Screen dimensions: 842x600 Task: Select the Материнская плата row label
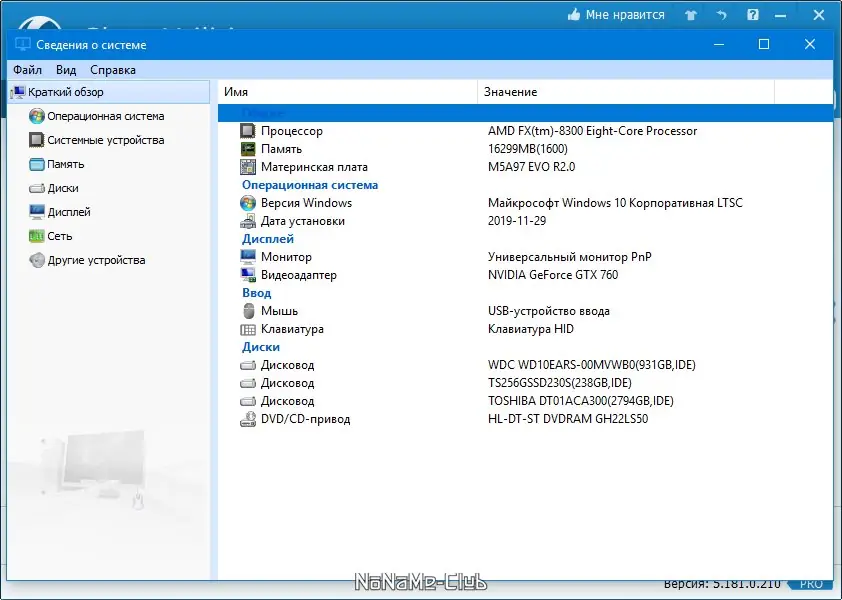coord(314,167)
